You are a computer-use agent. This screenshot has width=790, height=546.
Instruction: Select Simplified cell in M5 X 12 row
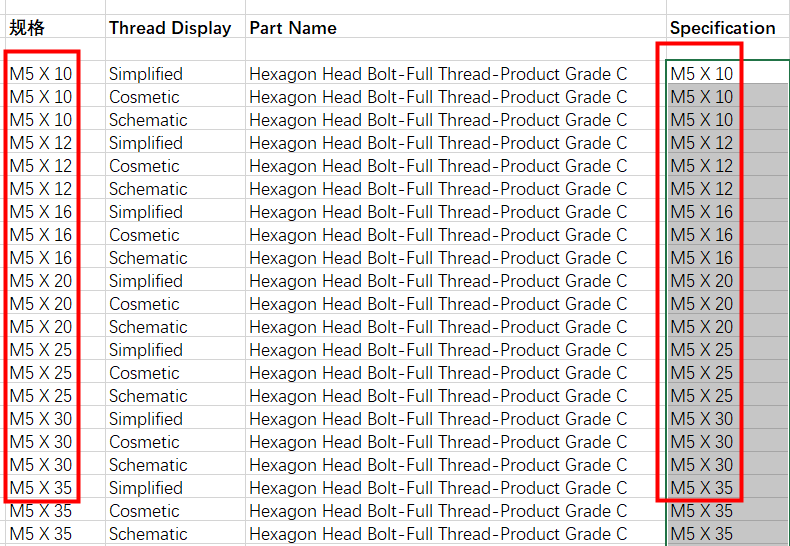point(175,143)
